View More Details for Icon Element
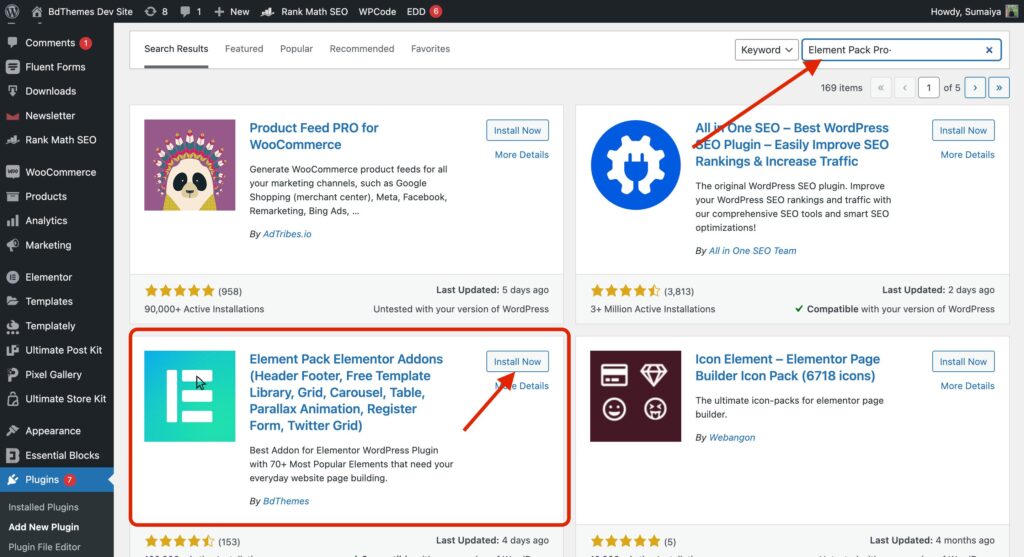 click(x=967, y=386)
